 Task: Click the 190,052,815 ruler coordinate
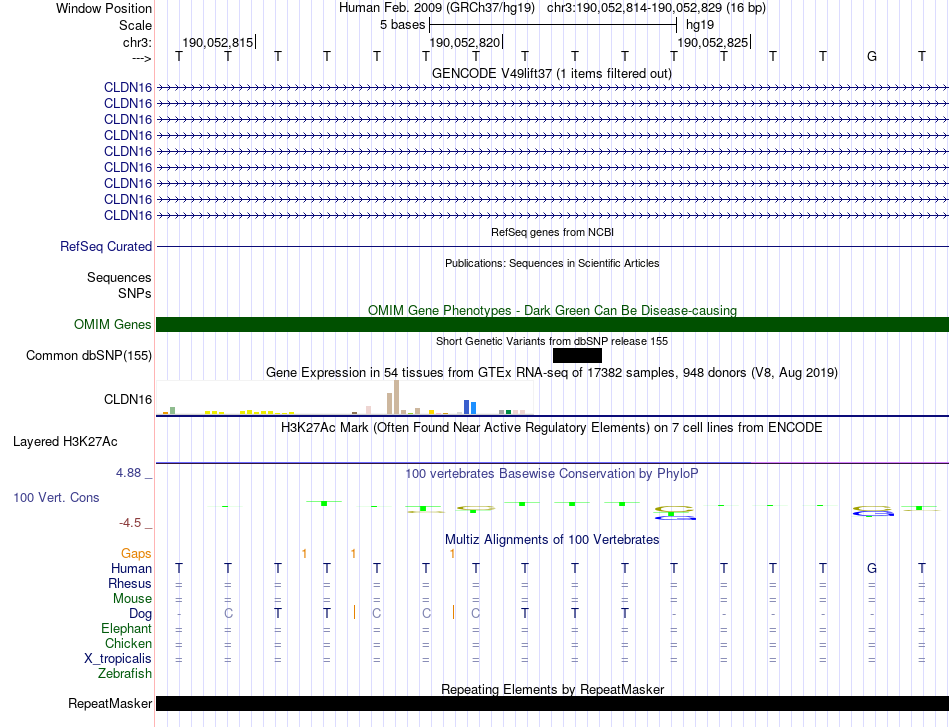pos(218,42)
